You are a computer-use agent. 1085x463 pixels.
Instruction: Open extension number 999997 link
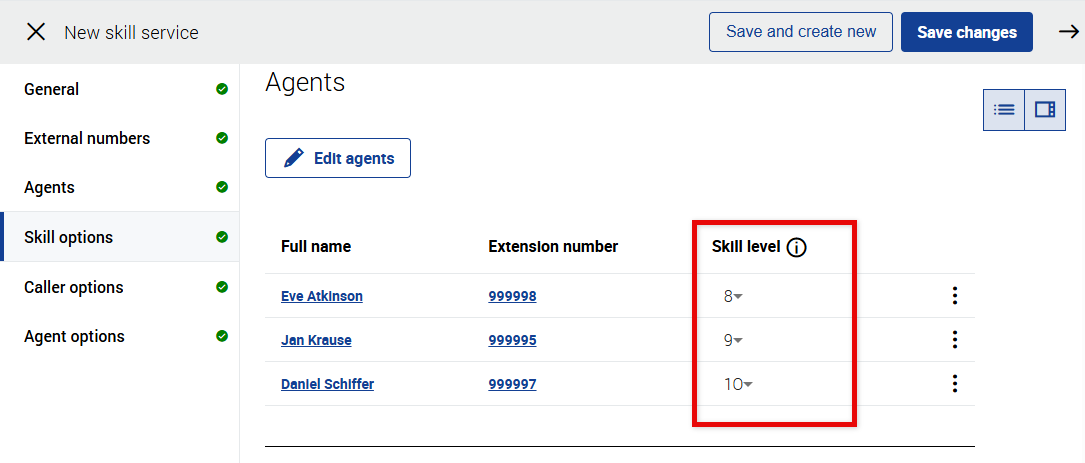pos(512,384)
